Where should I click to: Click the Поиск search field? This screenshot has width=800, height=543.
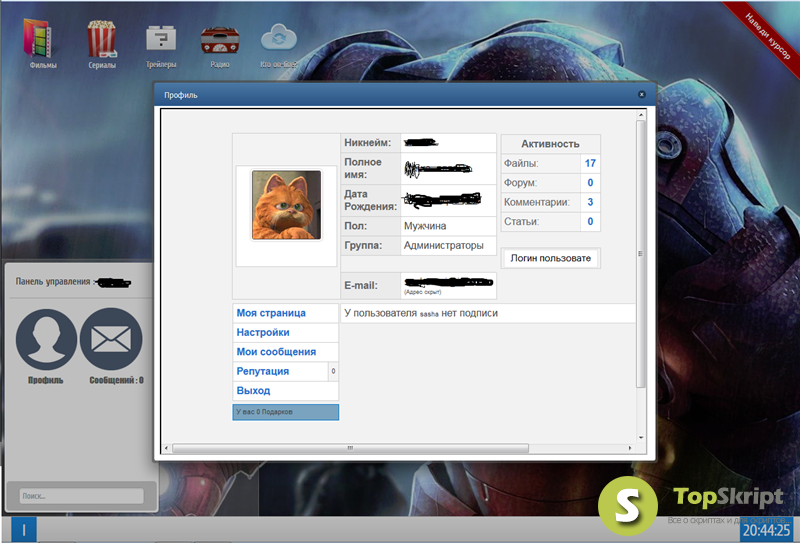[x=82, y=496]
